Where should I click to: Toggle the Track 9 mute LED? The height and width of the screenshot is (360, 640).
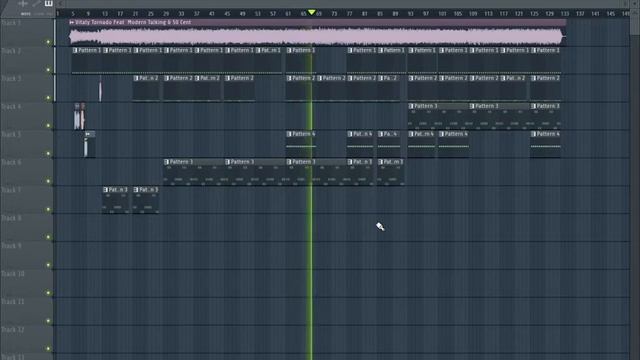(x=48, y=265)
